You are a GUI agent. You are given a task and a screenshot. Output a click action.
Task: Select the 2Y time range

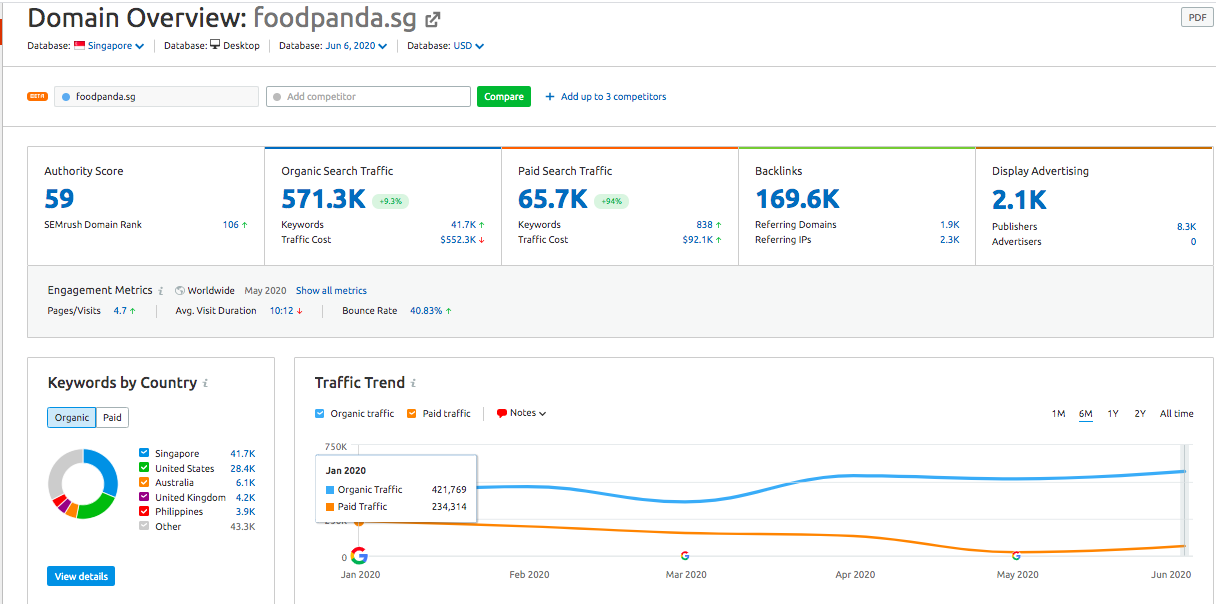(x=1140, y=414)
